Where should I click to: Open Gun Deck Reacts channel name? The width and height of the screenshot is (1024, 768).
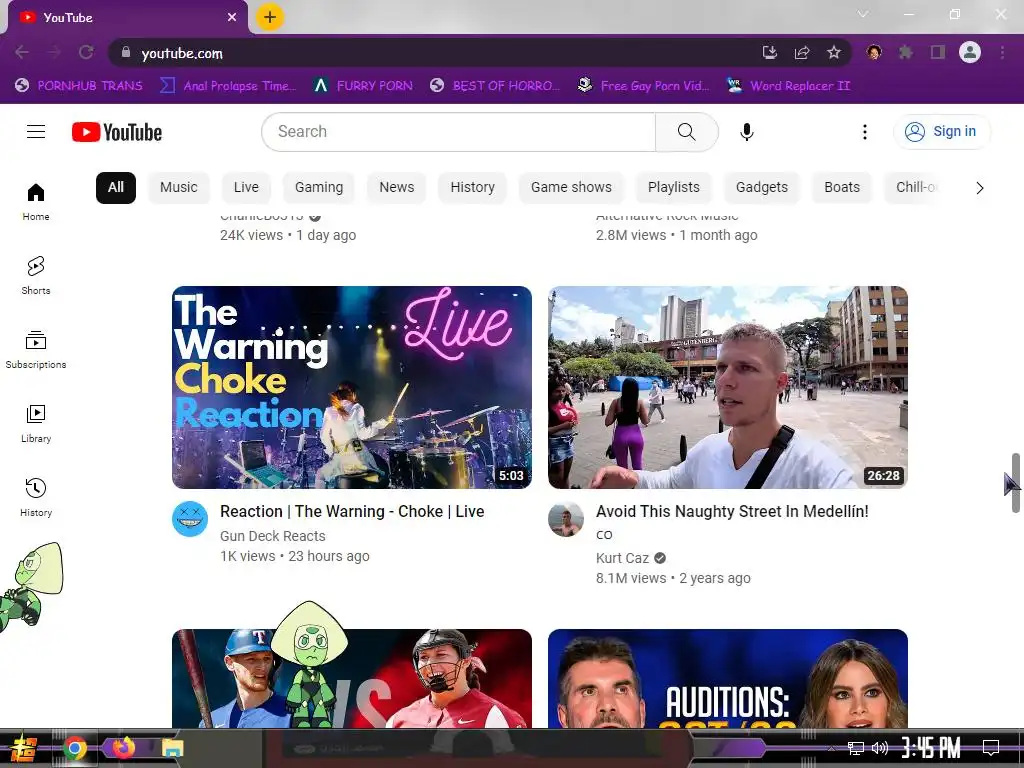pyautogui.click(x=272, y=536)
